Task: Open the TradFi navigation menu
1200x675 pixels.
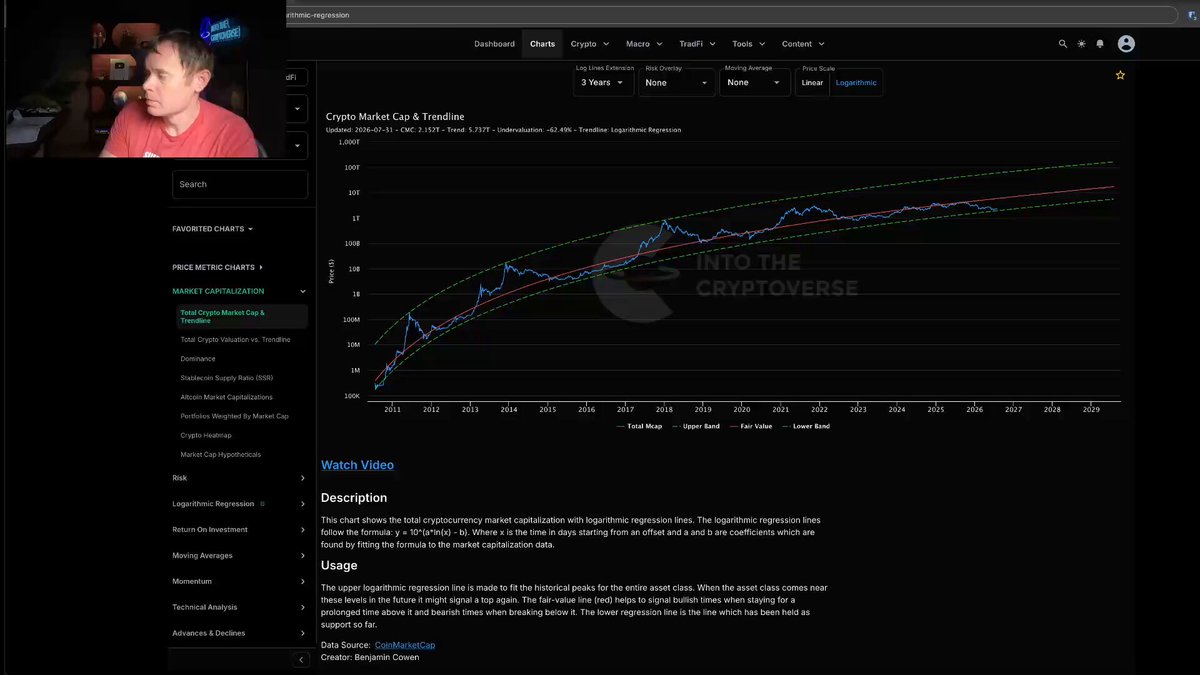Action: point(699,44)
